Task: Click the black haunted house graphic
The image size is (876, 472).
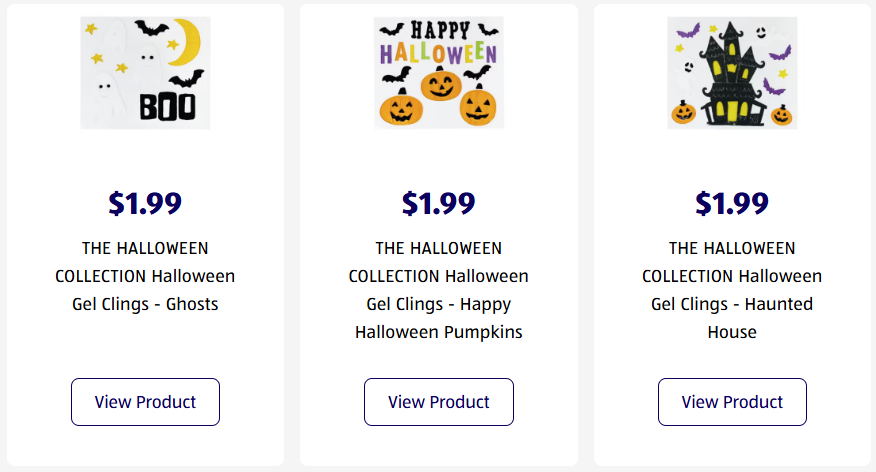Action: click(732, 75)
